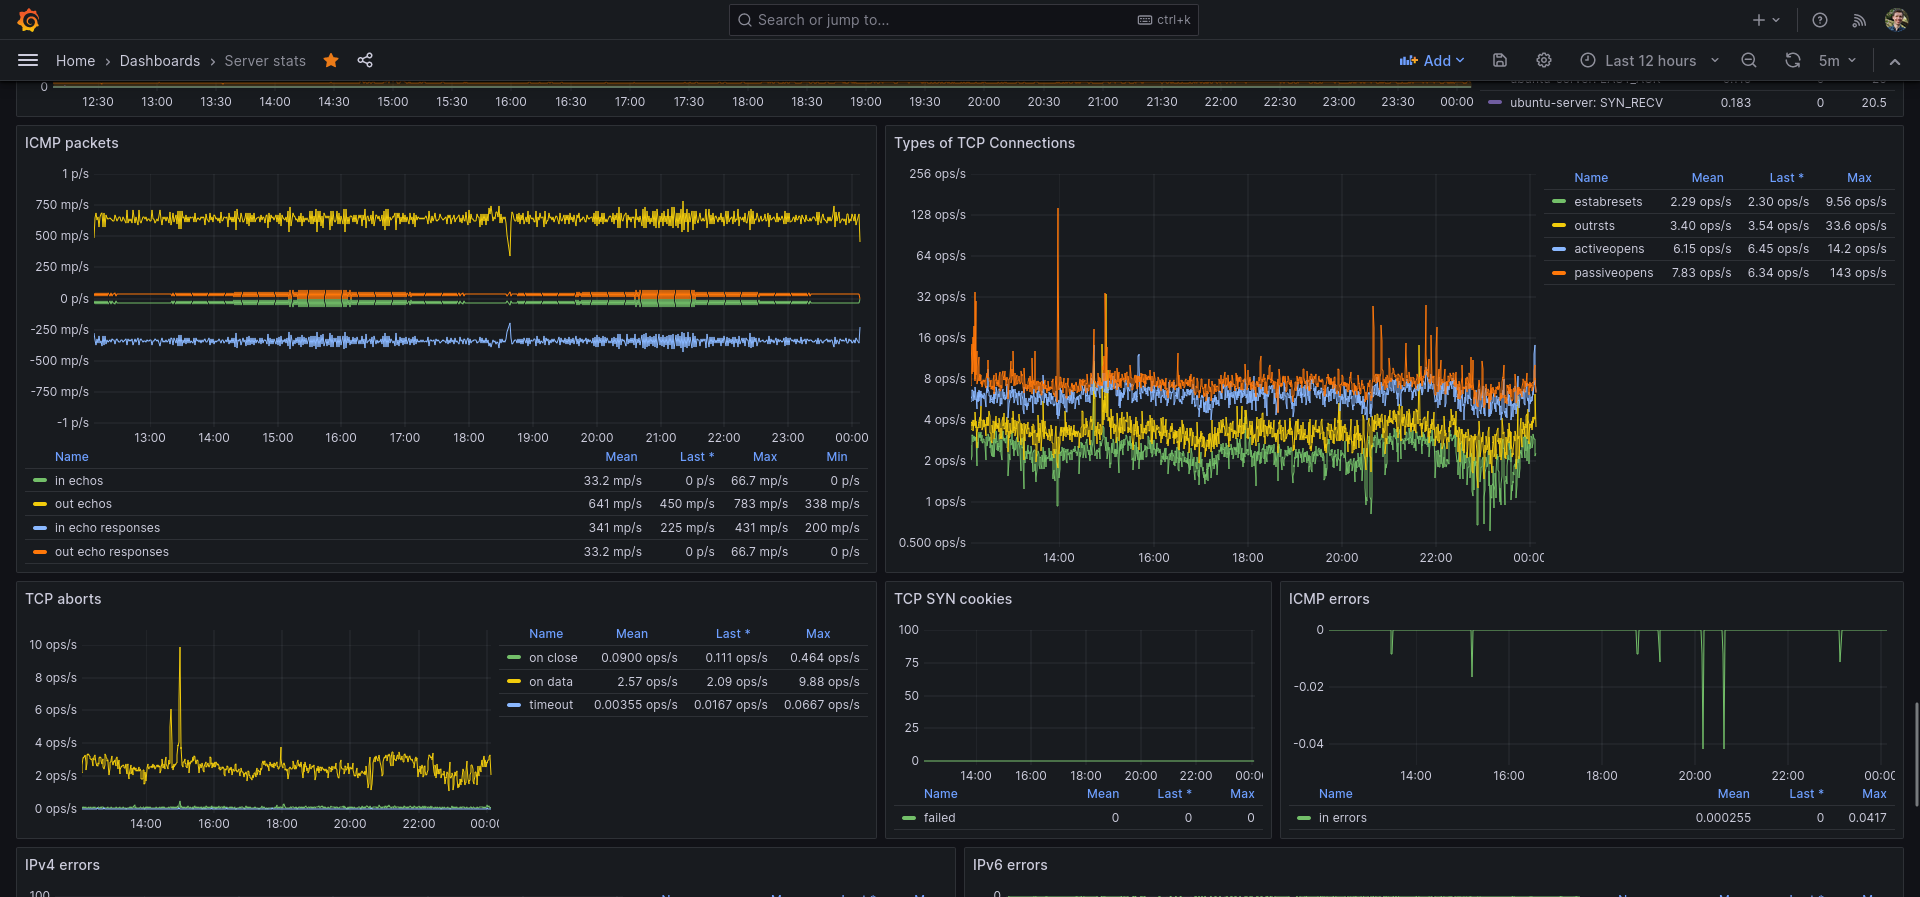Image resolution: width=1920 pixels, height=897 pixels.
Task: Click the Grafana logo icon
Action: point(28,20)
